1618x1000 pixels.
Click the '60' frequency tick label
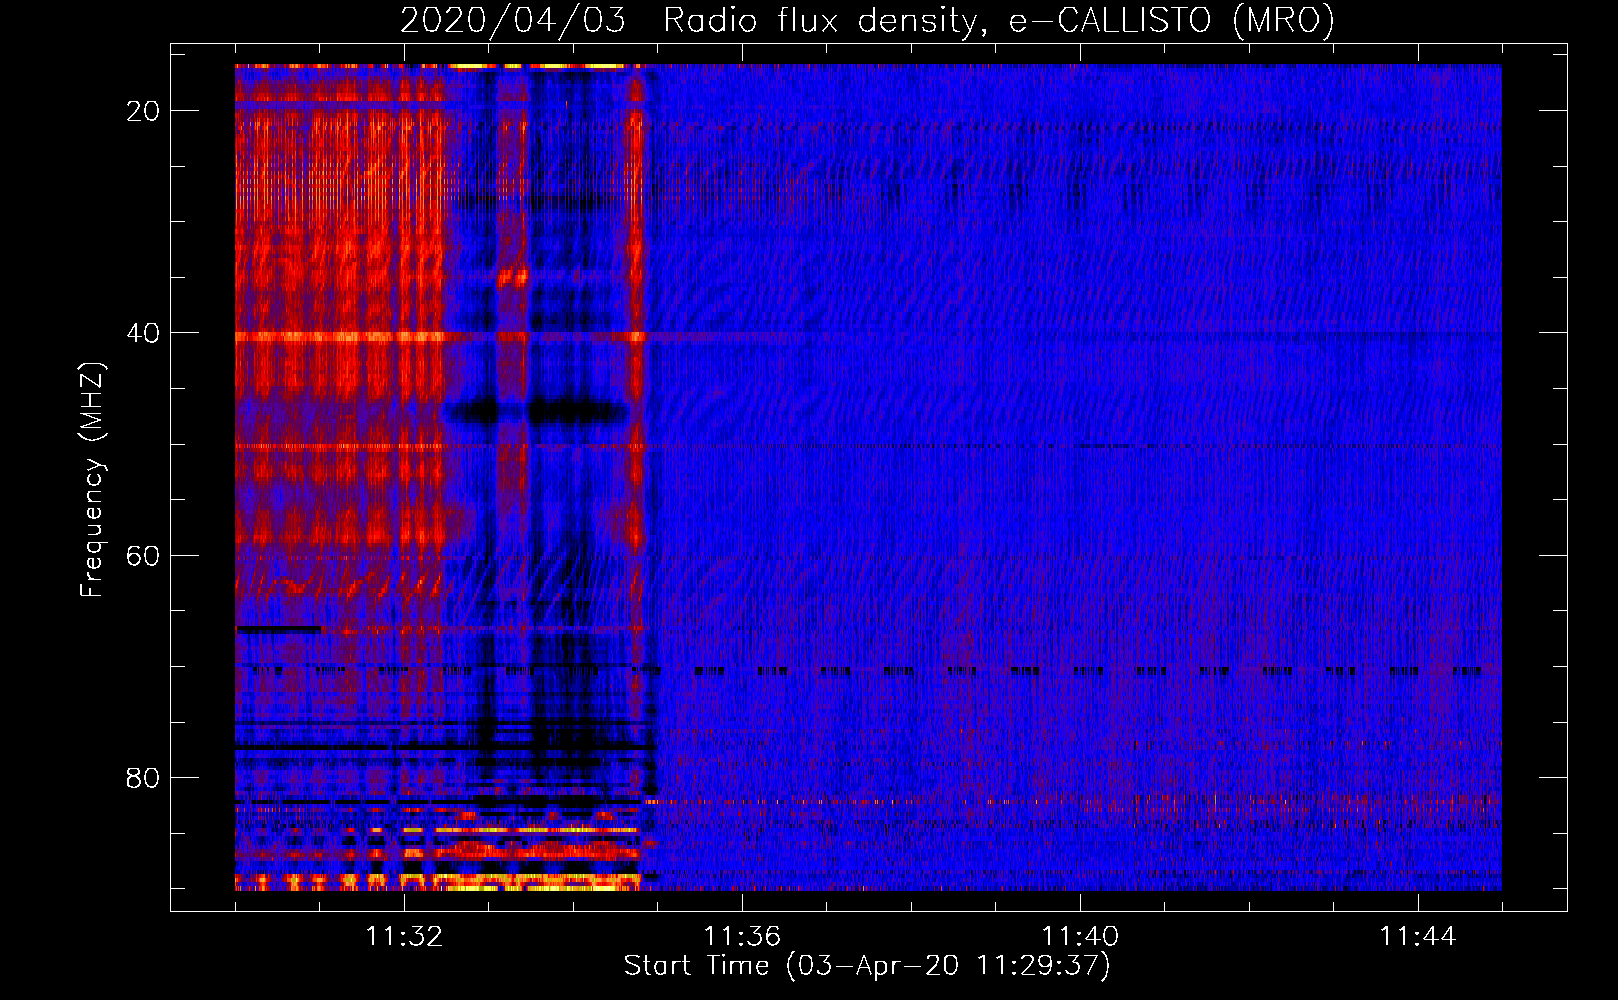[x=143, y=555]
